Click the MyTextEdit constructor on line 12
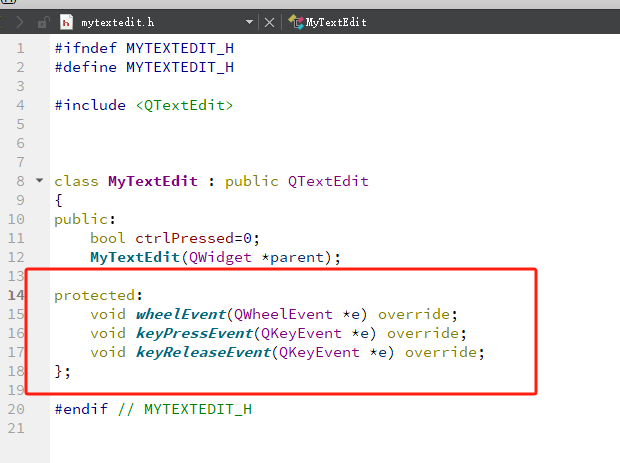 pyautogui.click(x=135, y=257)
